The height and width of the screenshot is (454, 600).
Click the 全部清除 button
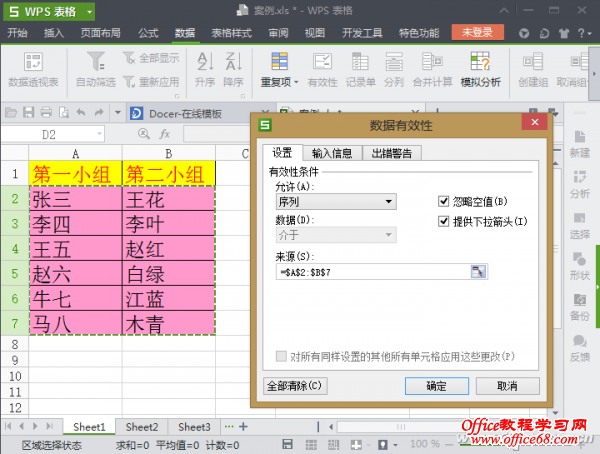[x=294, y=385]
